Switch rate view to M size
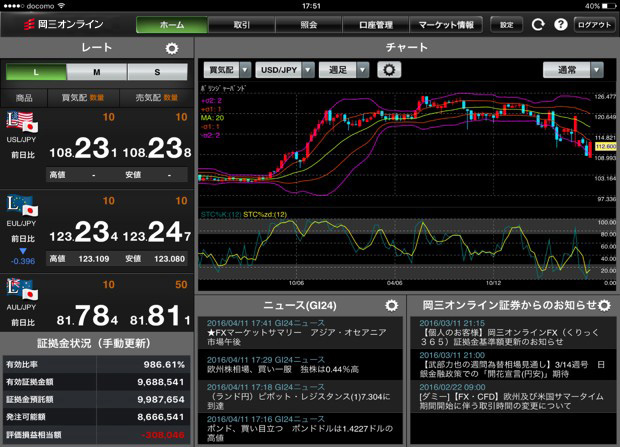The image size is (620, 447). pos(97,72)
